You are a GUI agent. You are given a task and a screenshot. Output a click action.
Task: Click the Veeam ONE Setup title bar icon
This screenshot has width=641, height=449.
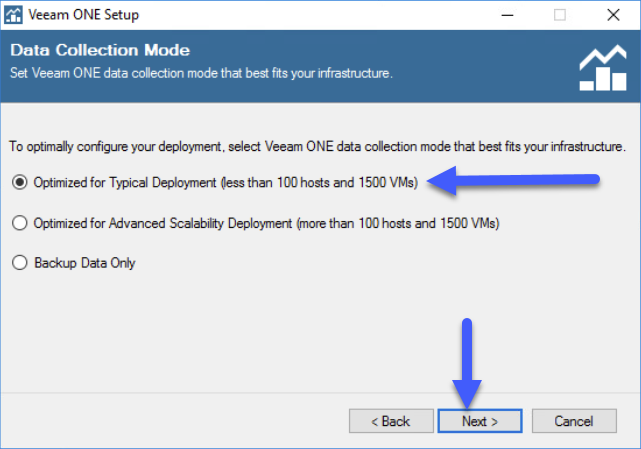(x=13, y=15)
